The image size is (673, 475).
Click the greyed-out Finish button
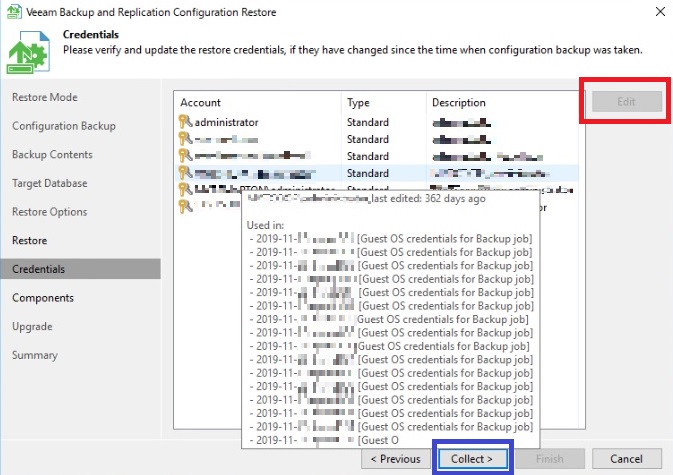(549, 459)
